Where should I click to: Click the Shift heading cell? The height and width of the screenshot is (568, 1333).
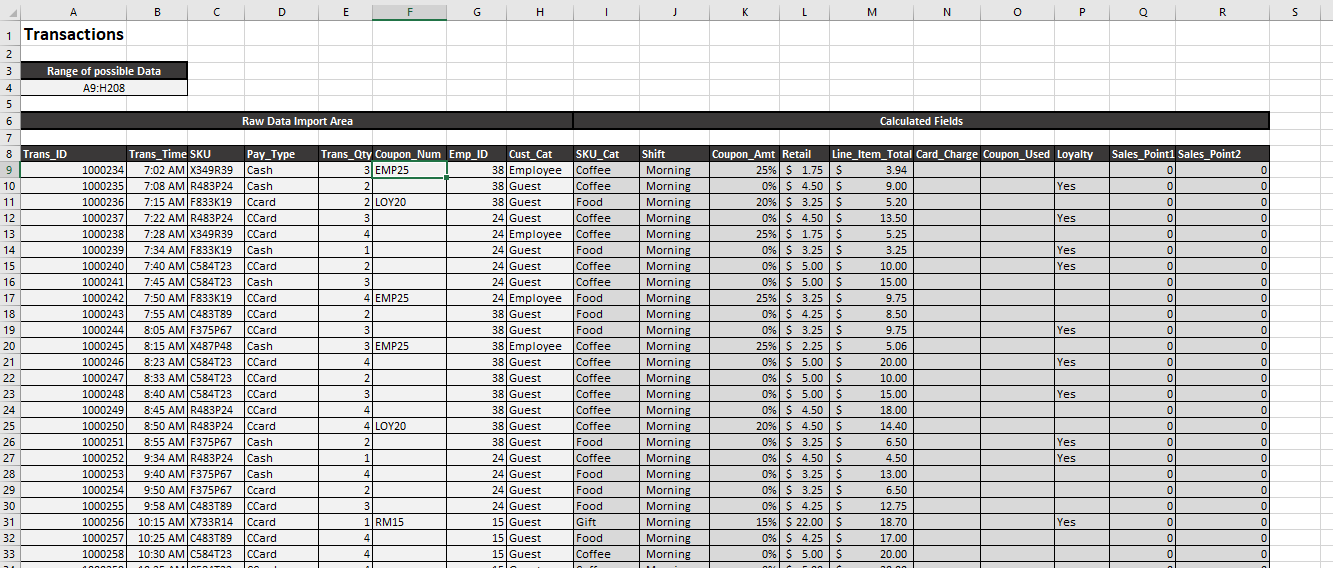(674, 154)
